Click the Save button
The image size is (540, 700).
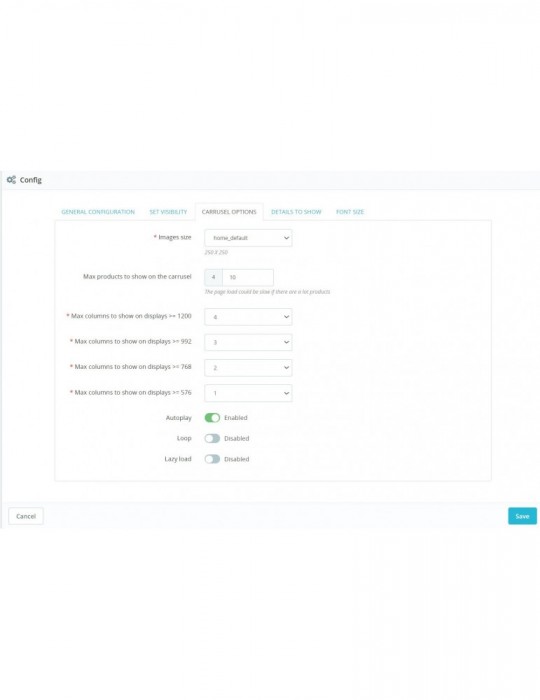(522, 516)
